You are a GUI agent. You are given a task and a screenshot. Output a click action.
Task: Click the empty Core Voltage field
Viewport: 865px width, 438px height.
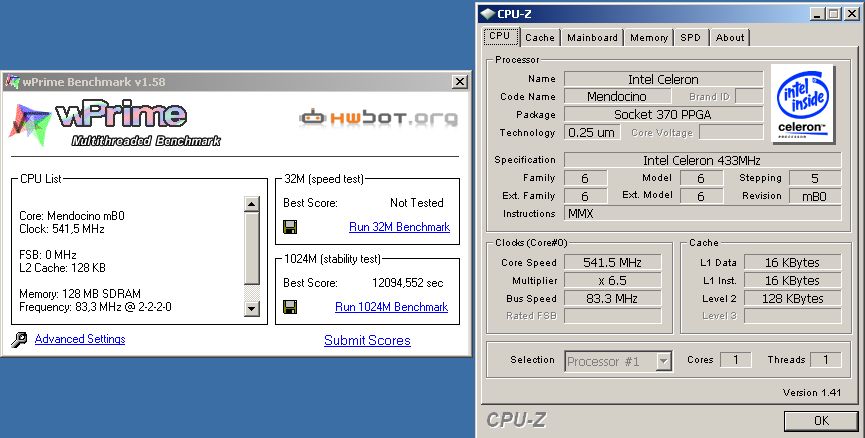pyautogui.click(x=731, y=132)
